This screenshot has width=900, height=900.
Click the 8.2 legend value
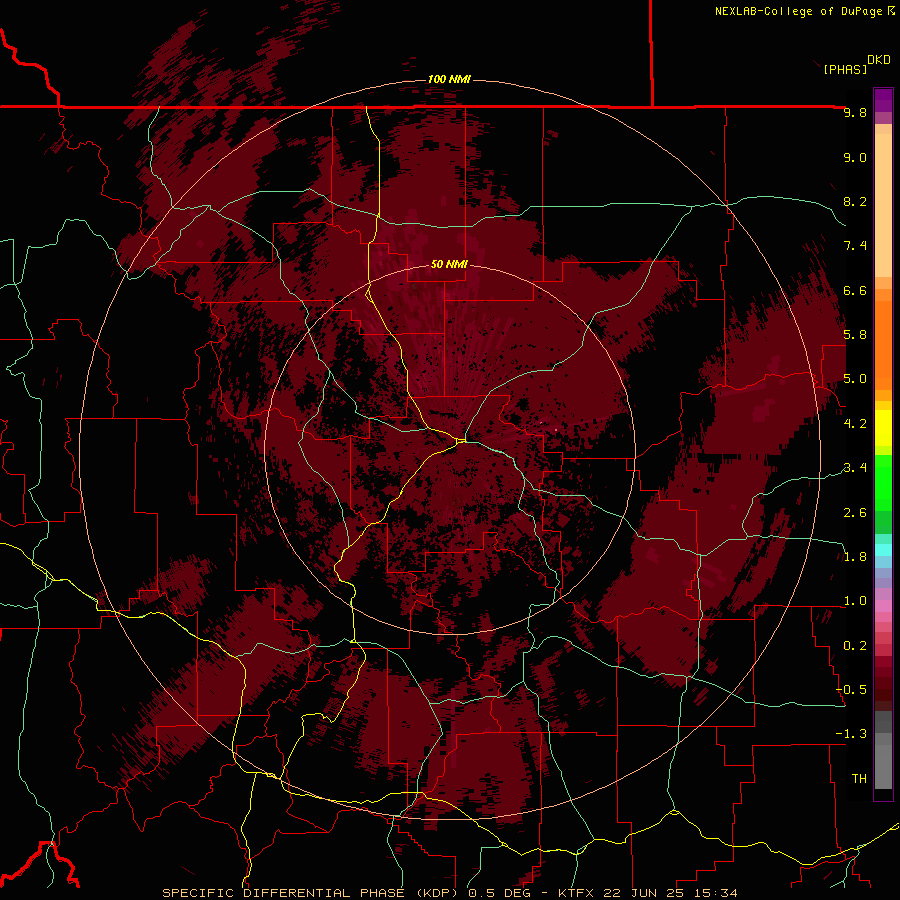(x=855, y=201)
